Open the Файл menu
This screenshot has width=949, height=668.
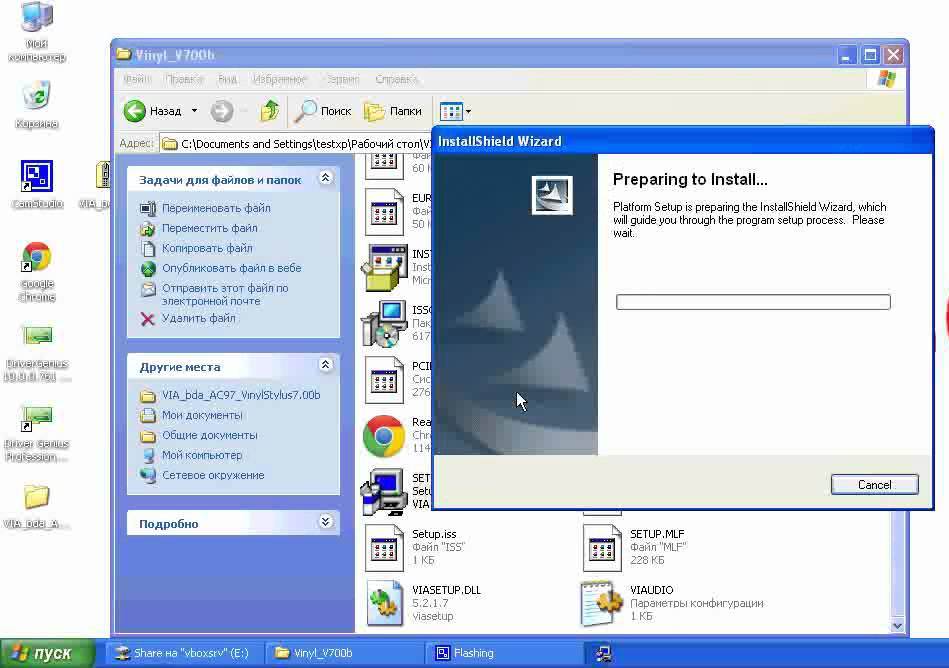click(137, 79)
